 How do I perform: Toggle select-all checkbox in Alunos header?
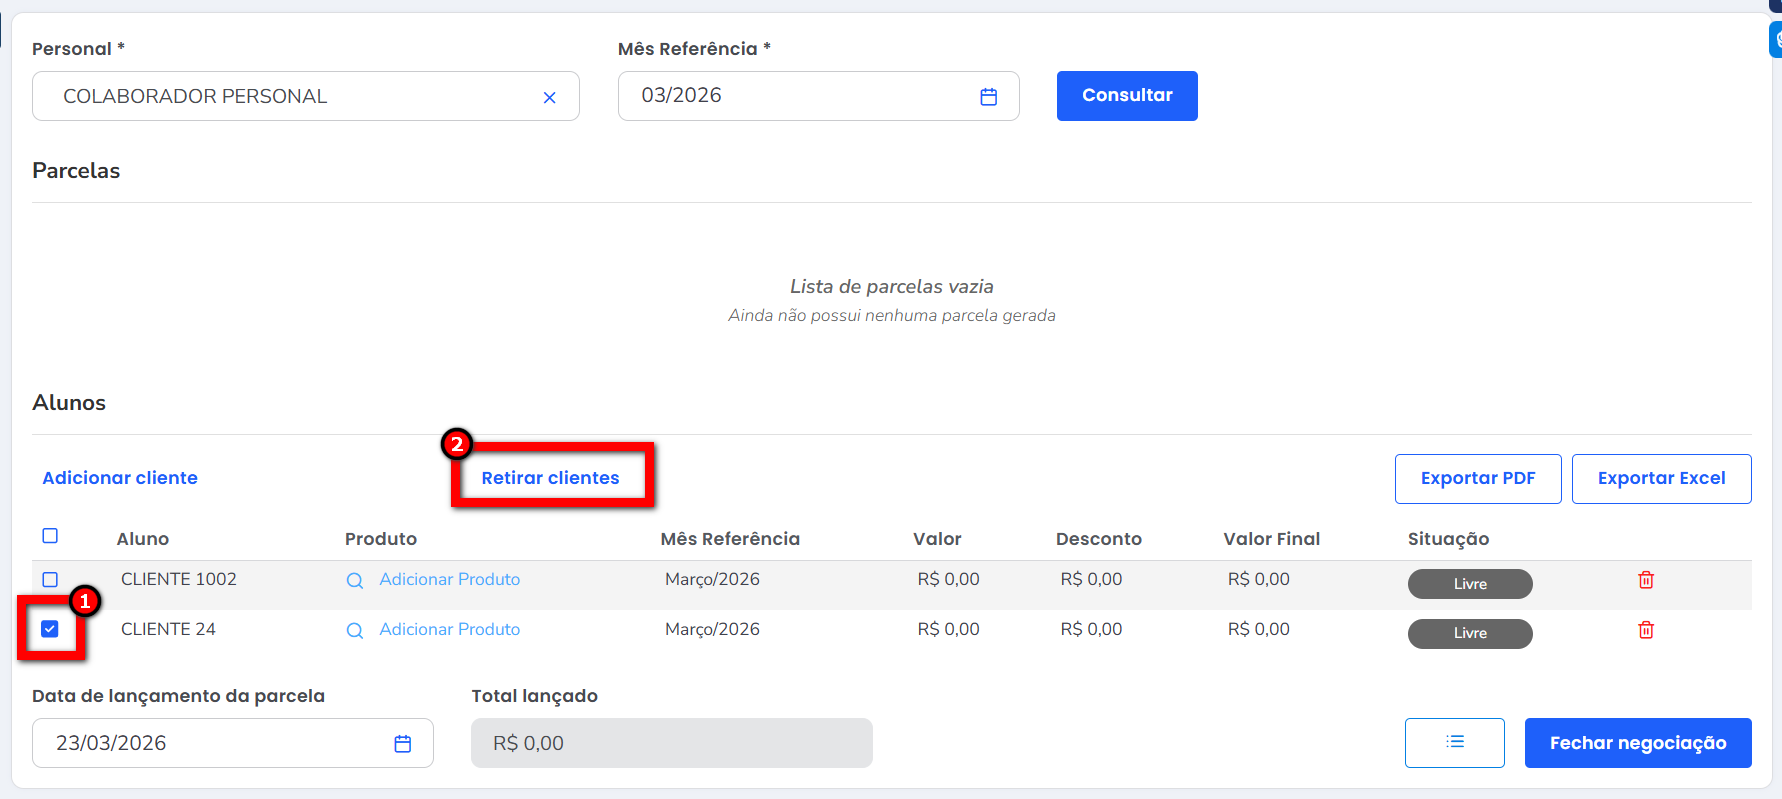point(50,536)
